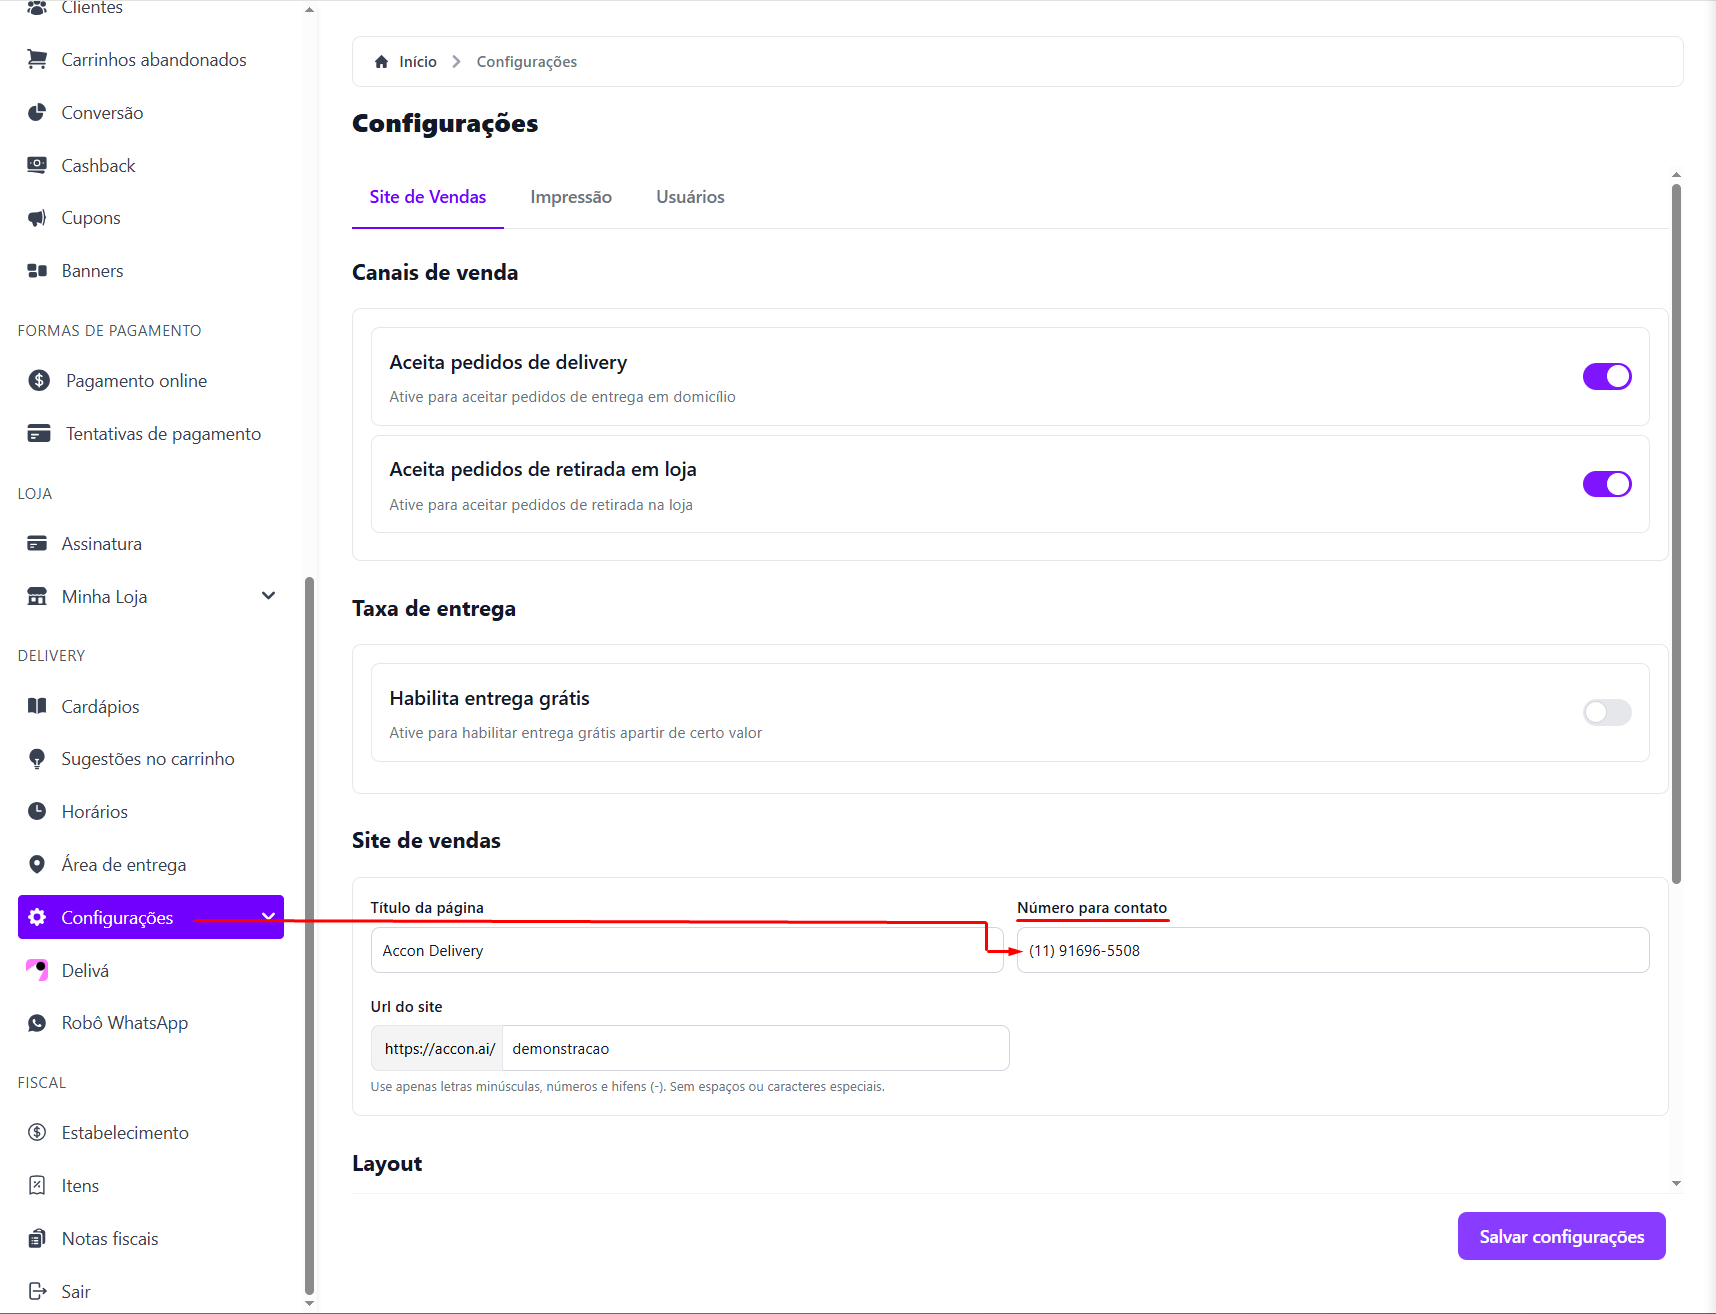Viewport: 1716px width, 1314px height.
Task: Click the Robô WhatsApp icon
Action: (37, 1023)
